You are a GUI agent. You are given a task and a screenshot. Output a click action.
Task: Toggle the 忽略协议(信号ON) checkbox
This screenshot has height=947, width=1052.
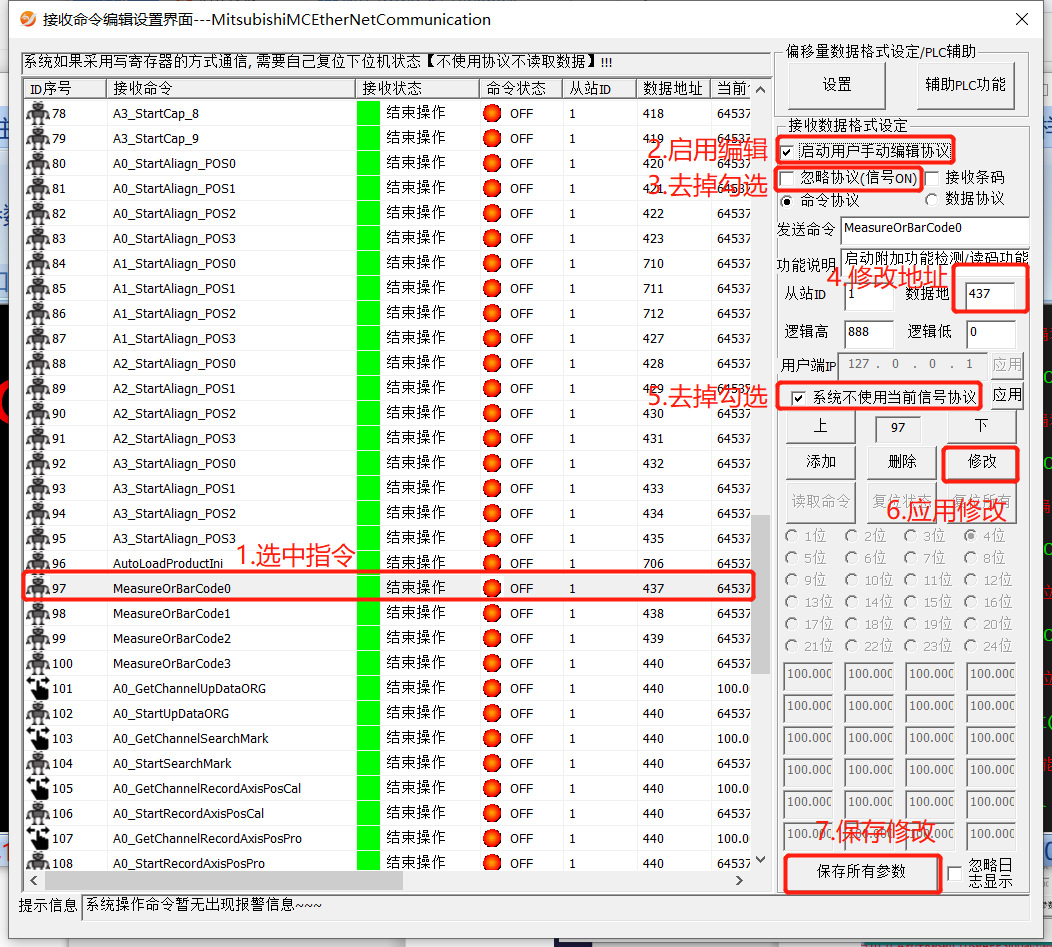(788, 178)
